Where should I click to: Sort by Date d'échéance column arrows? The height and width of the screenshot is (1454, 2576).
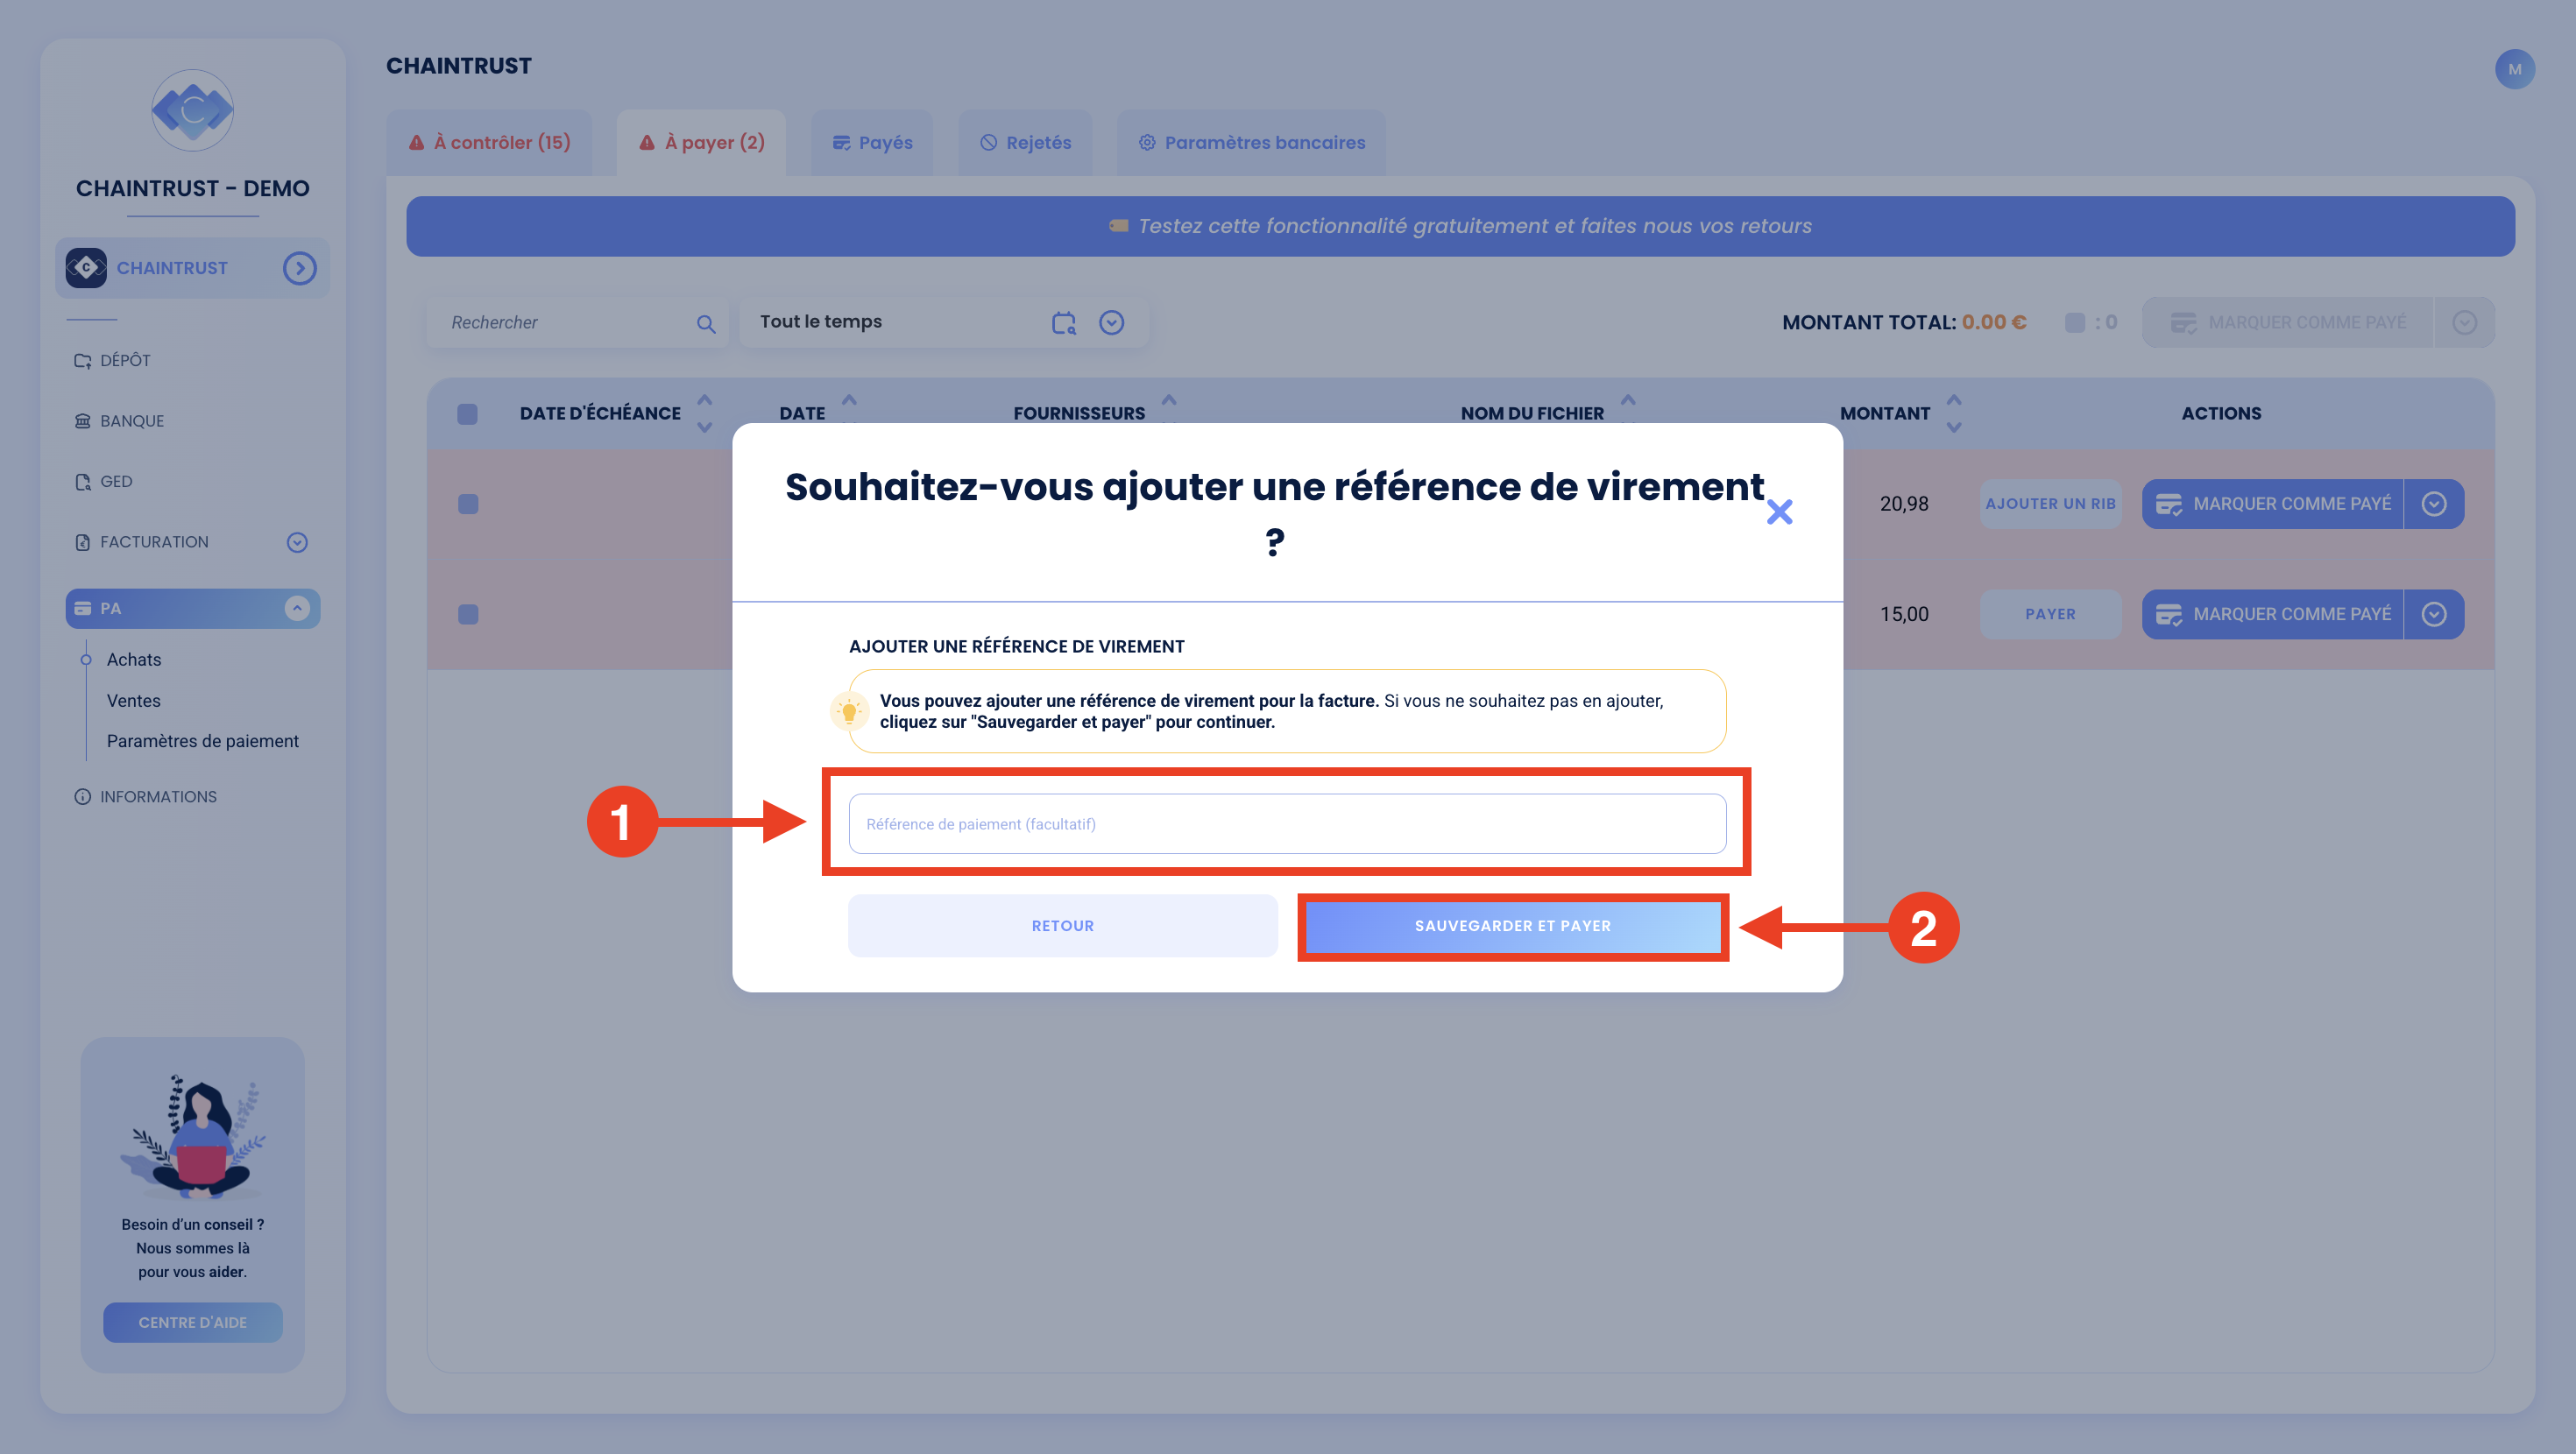704,413
